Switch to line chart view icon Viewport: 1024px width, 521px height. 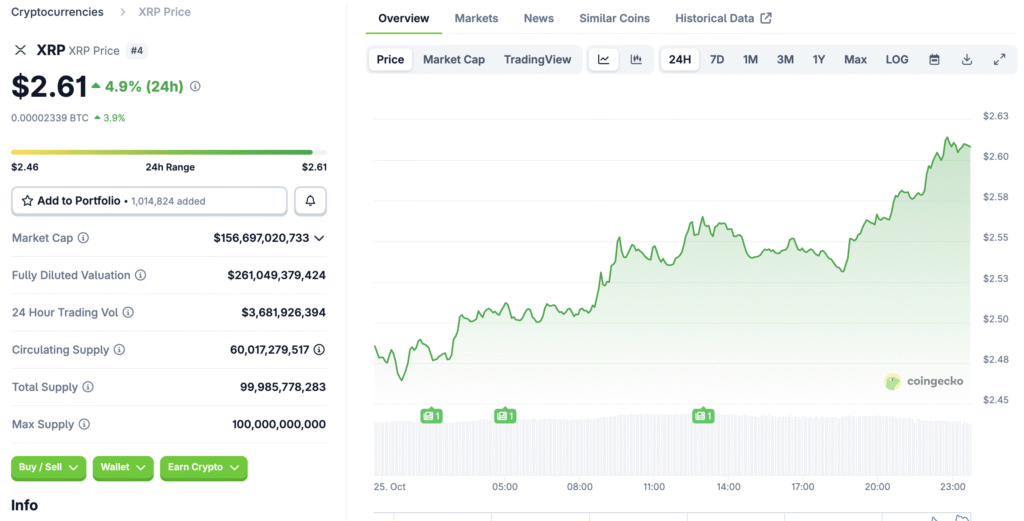pyautogui.click(x=604, y=60)
